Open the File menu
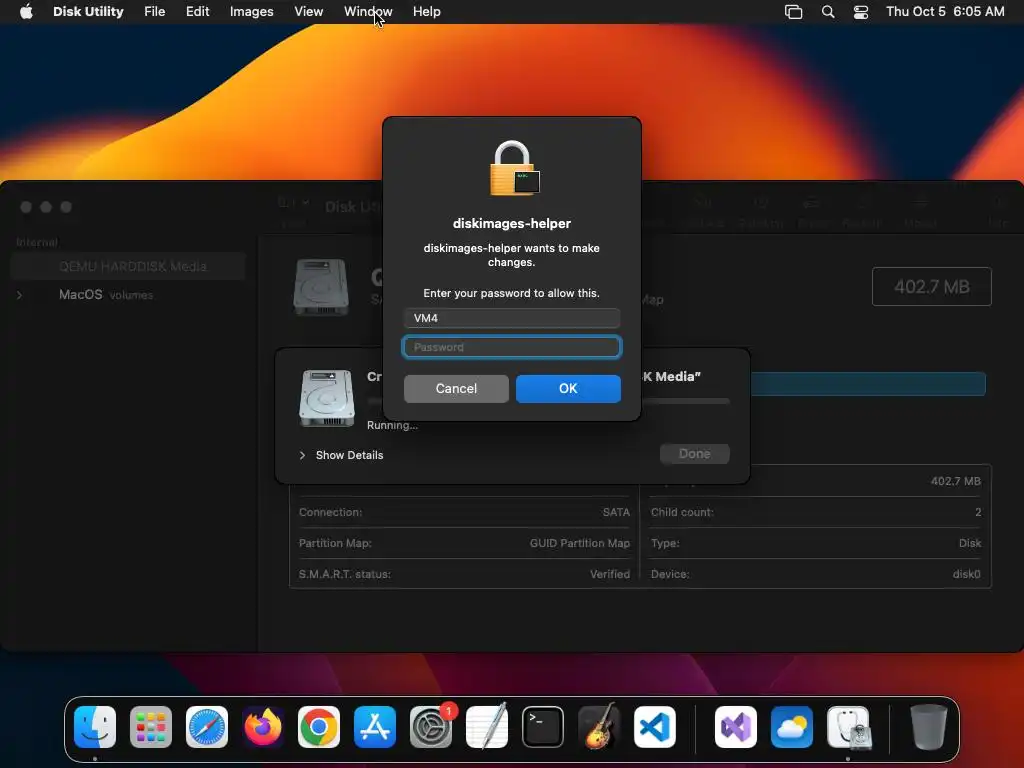 click(155, 12)
